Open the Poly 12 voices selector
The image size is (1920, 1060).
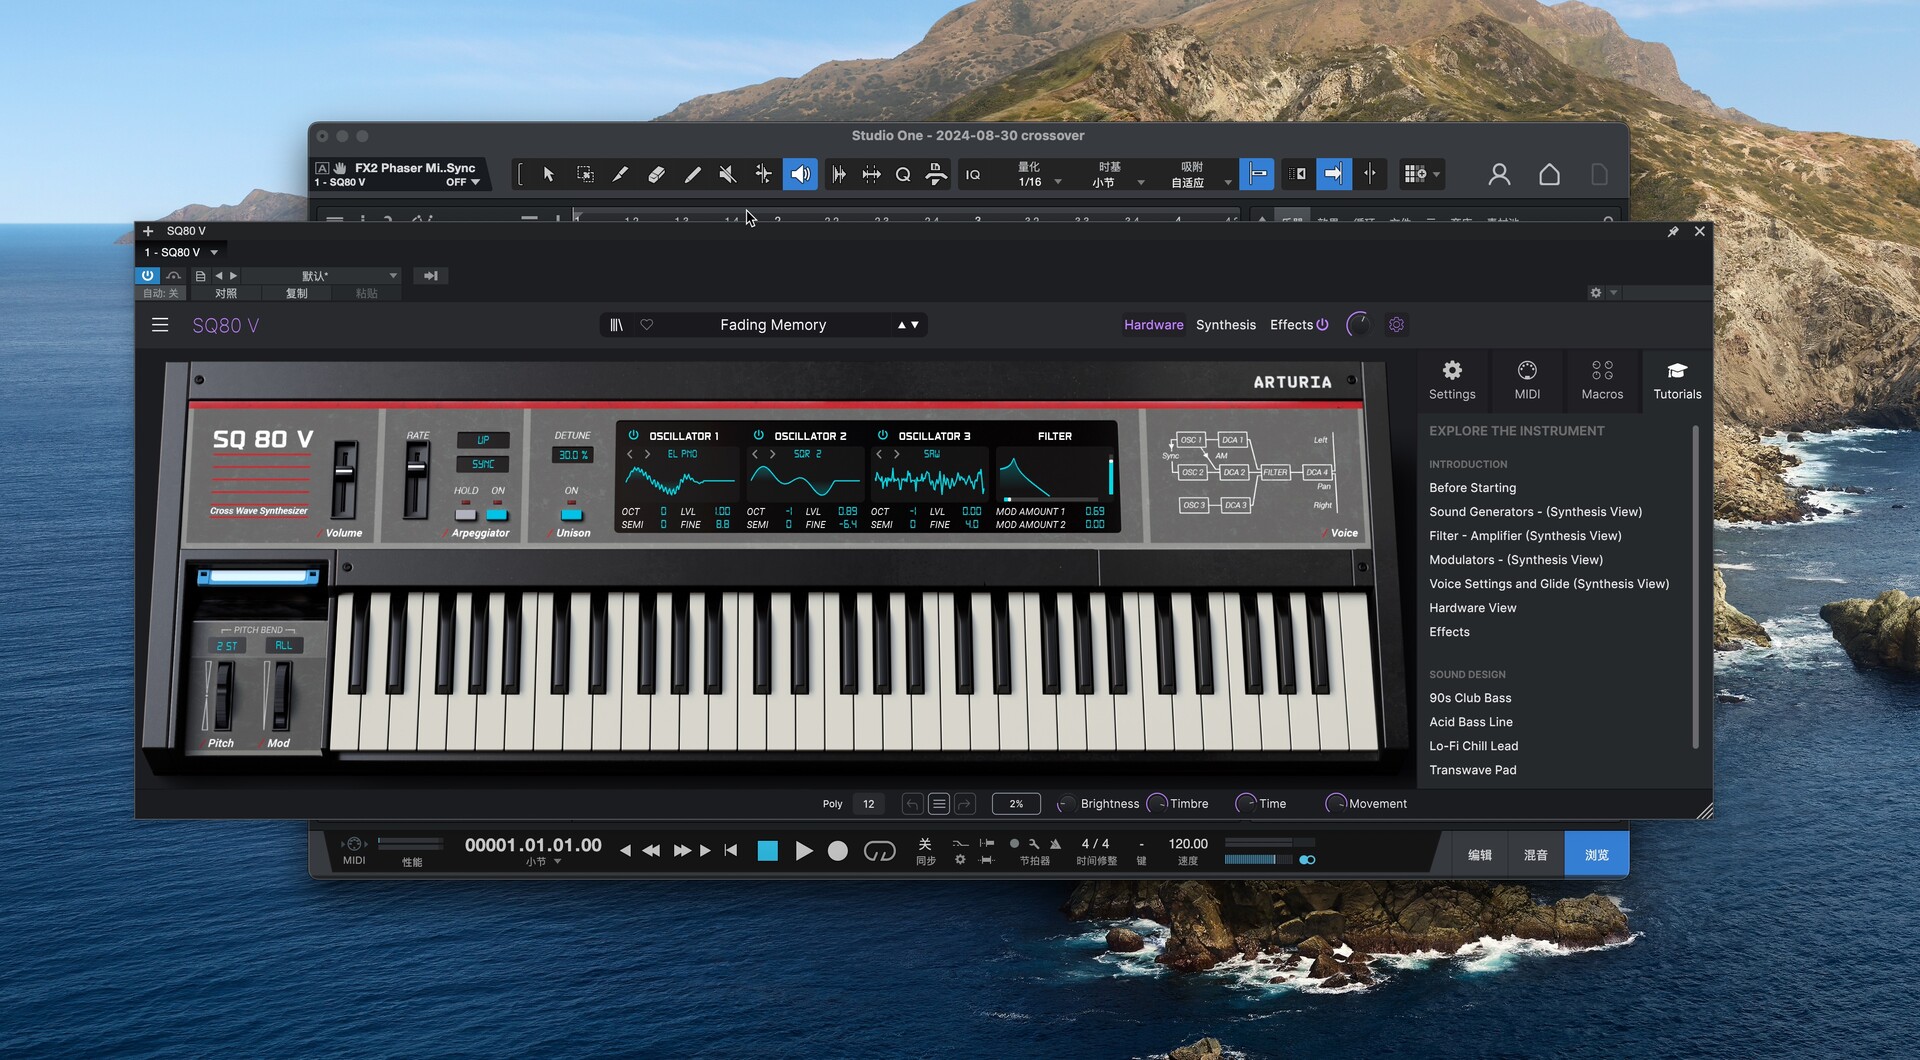tap(868, 804)
